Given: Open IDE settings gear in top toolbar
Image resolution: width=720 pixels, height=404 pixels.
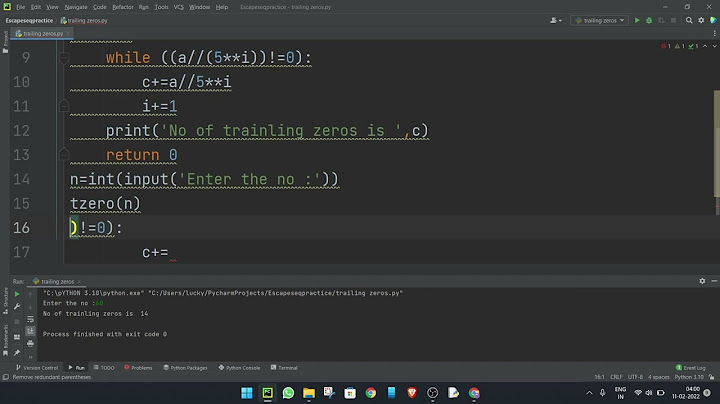Looking at the screenshot, I should point(701,20).
